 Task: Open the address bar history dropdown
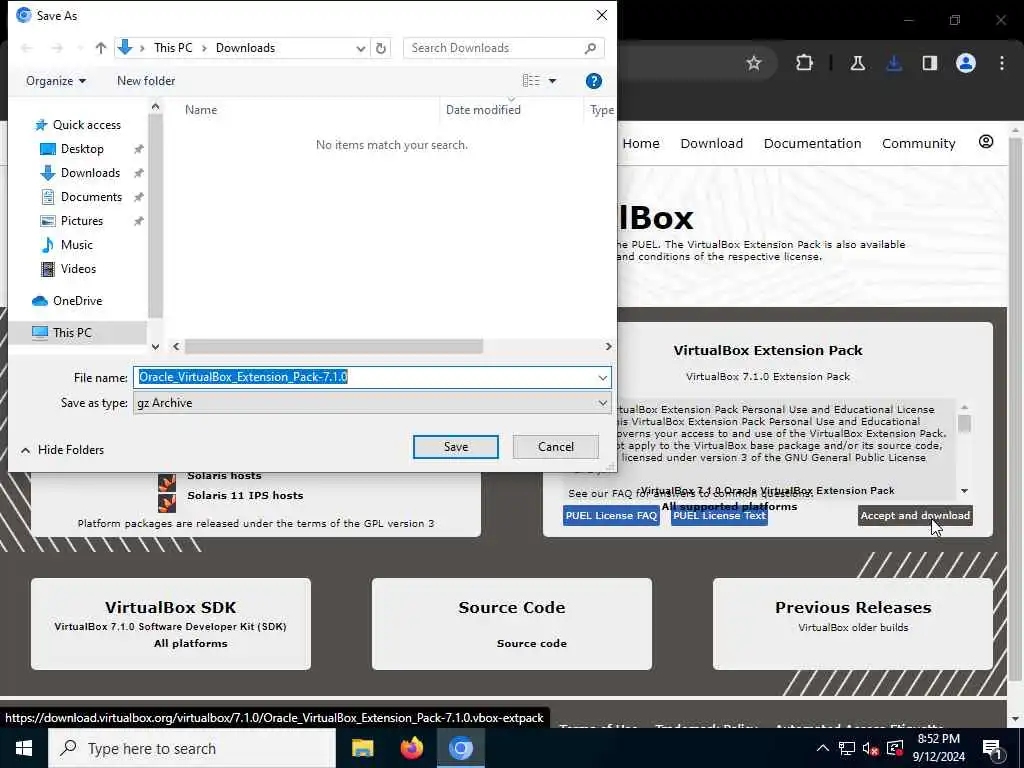(x=360, y=48)
